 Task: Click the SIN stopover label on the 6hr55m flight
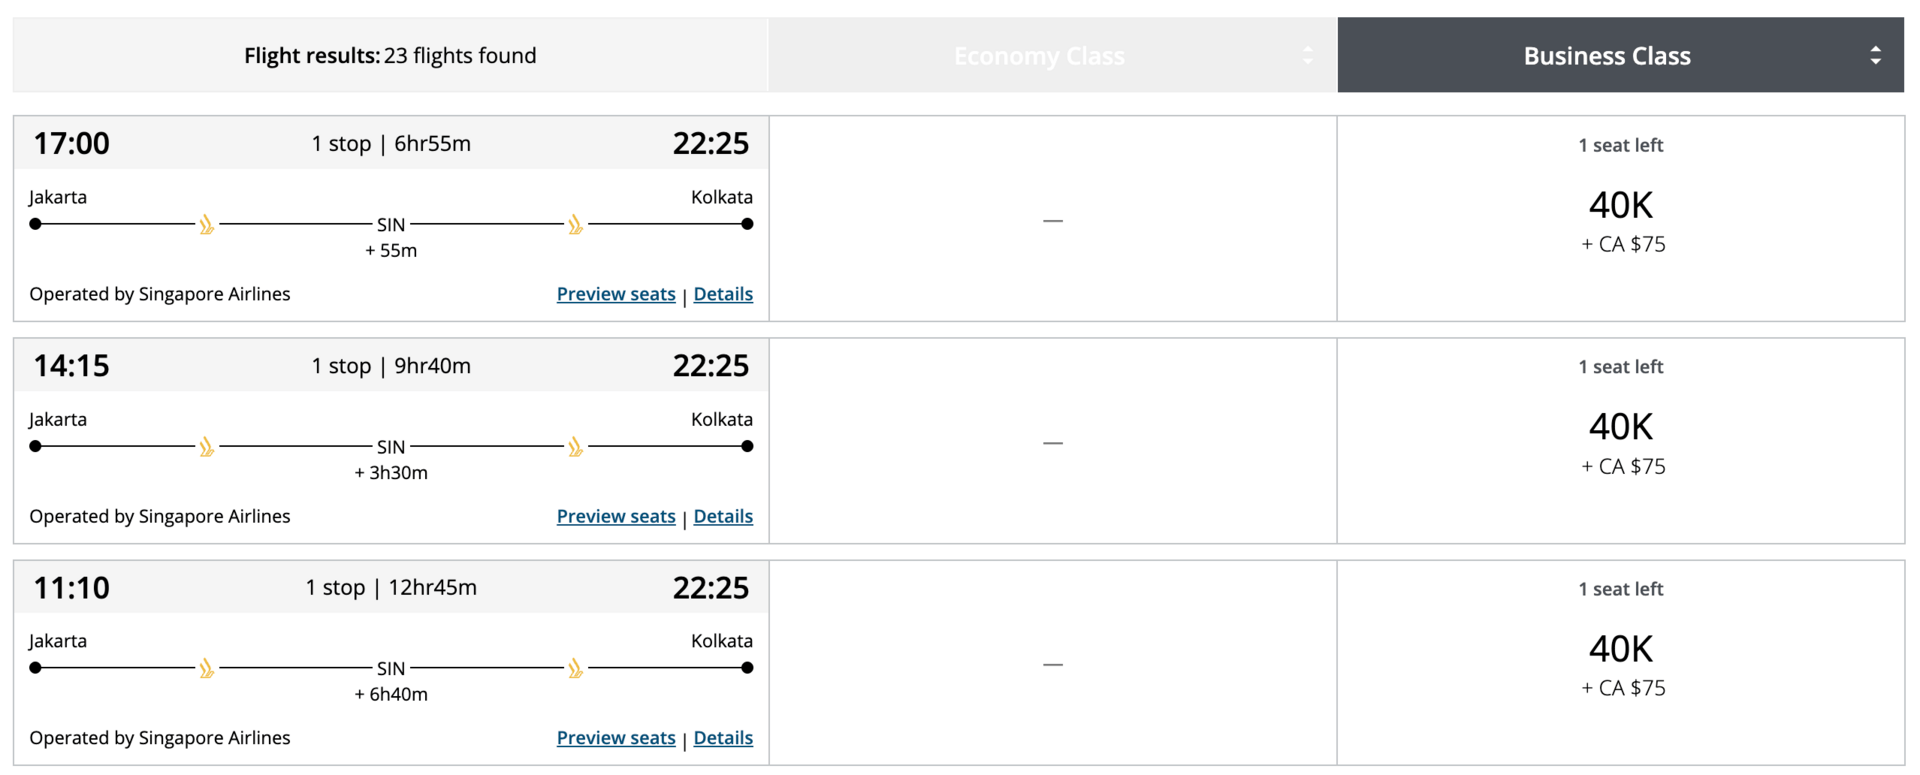391,225
